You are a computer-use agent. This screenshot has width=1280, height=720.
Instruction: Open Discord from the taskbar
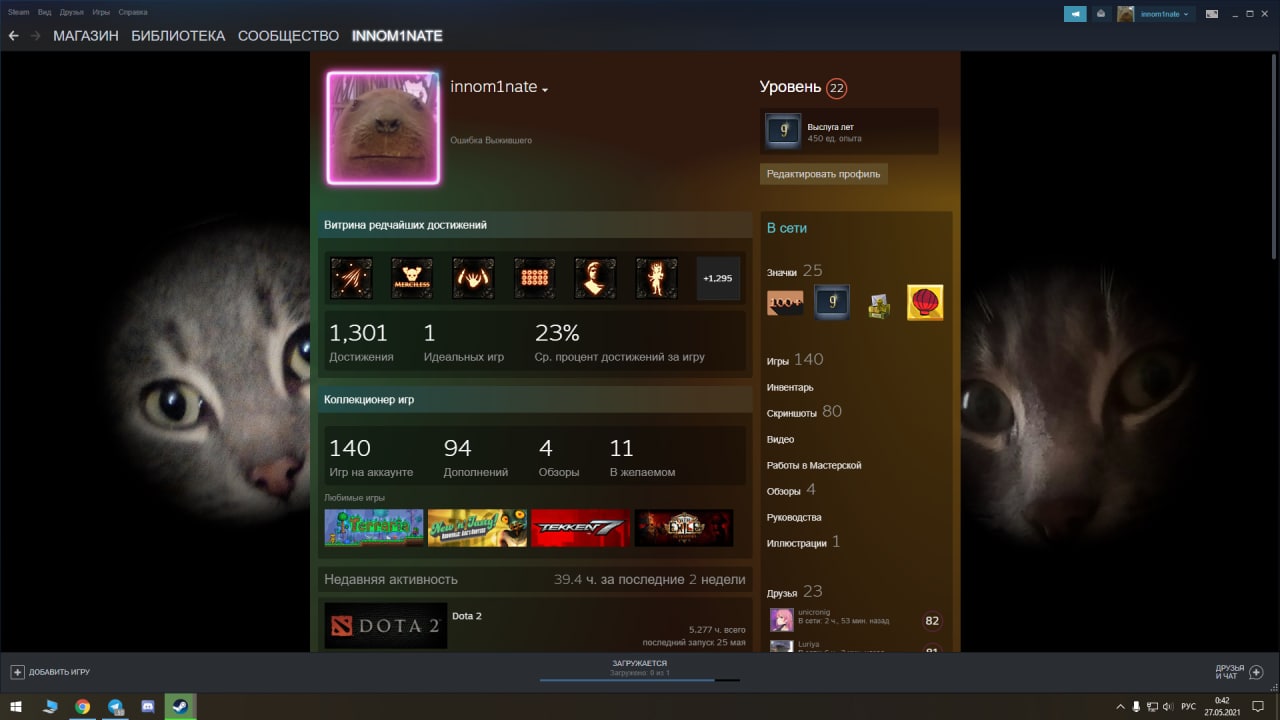pyautogui.click(x=148, y=707)
